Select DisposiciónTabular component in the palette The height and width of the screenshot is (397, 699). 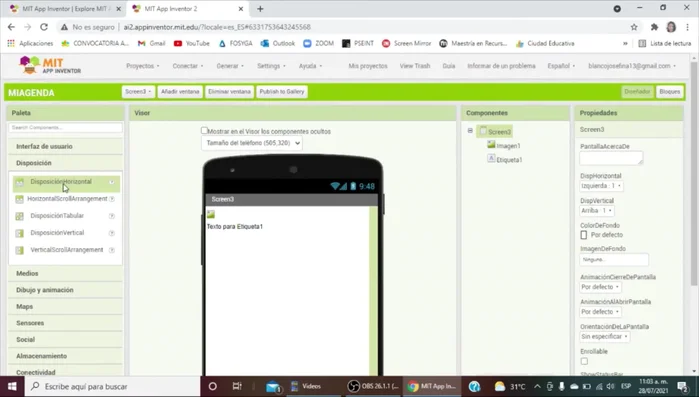(x=57, y=216)
